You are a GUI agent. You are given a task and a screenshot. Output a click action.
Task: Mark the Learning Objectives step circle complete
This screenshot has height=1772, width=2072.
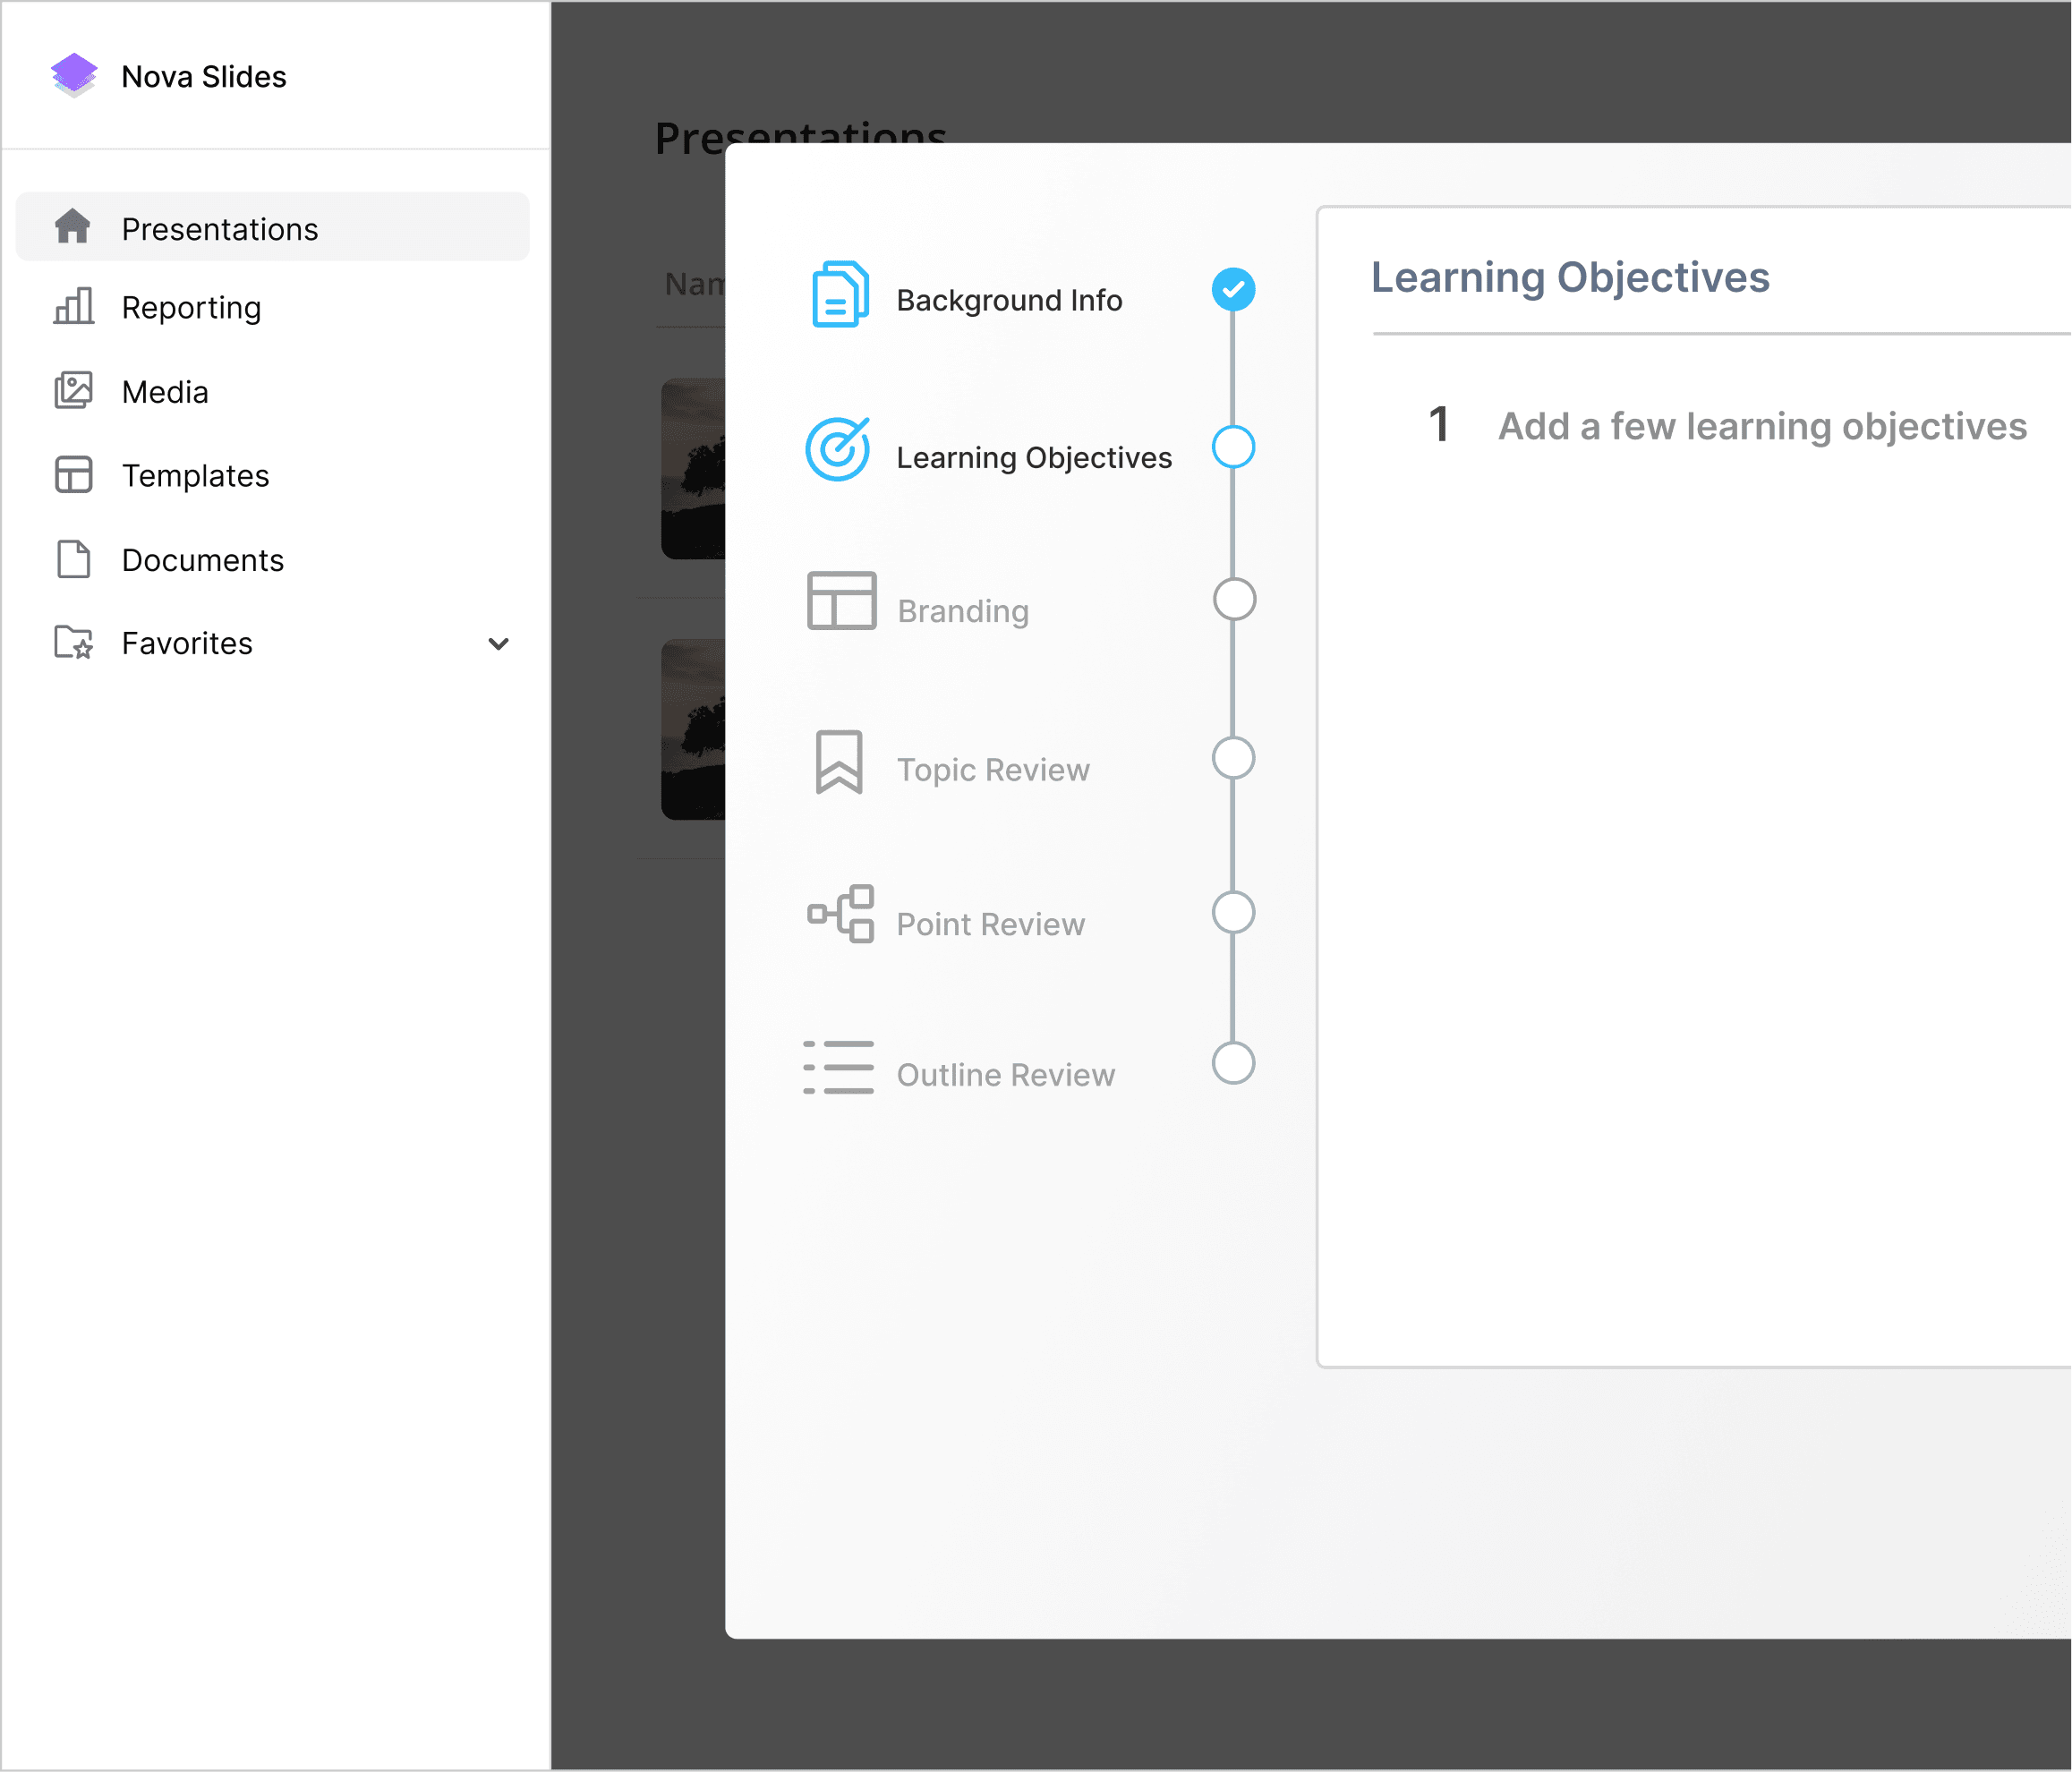coord(1233,448)
